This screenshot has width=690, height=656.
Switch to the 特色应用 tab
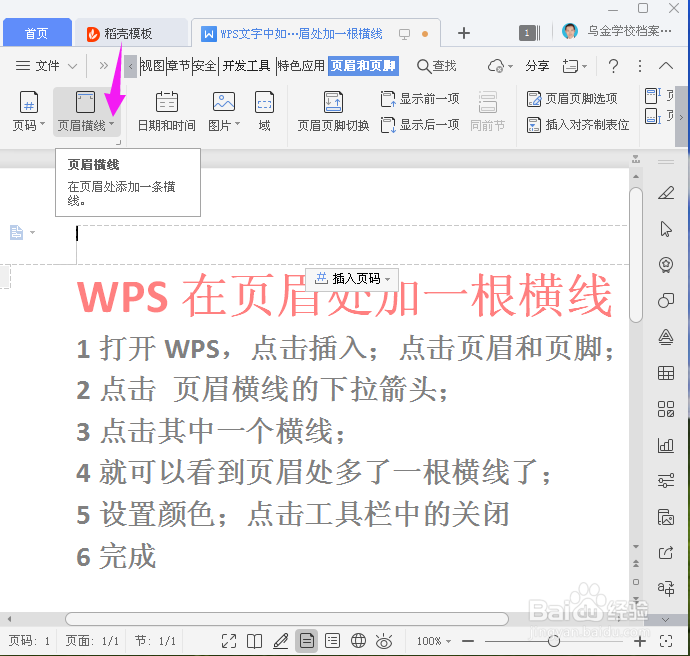point(301,66)
